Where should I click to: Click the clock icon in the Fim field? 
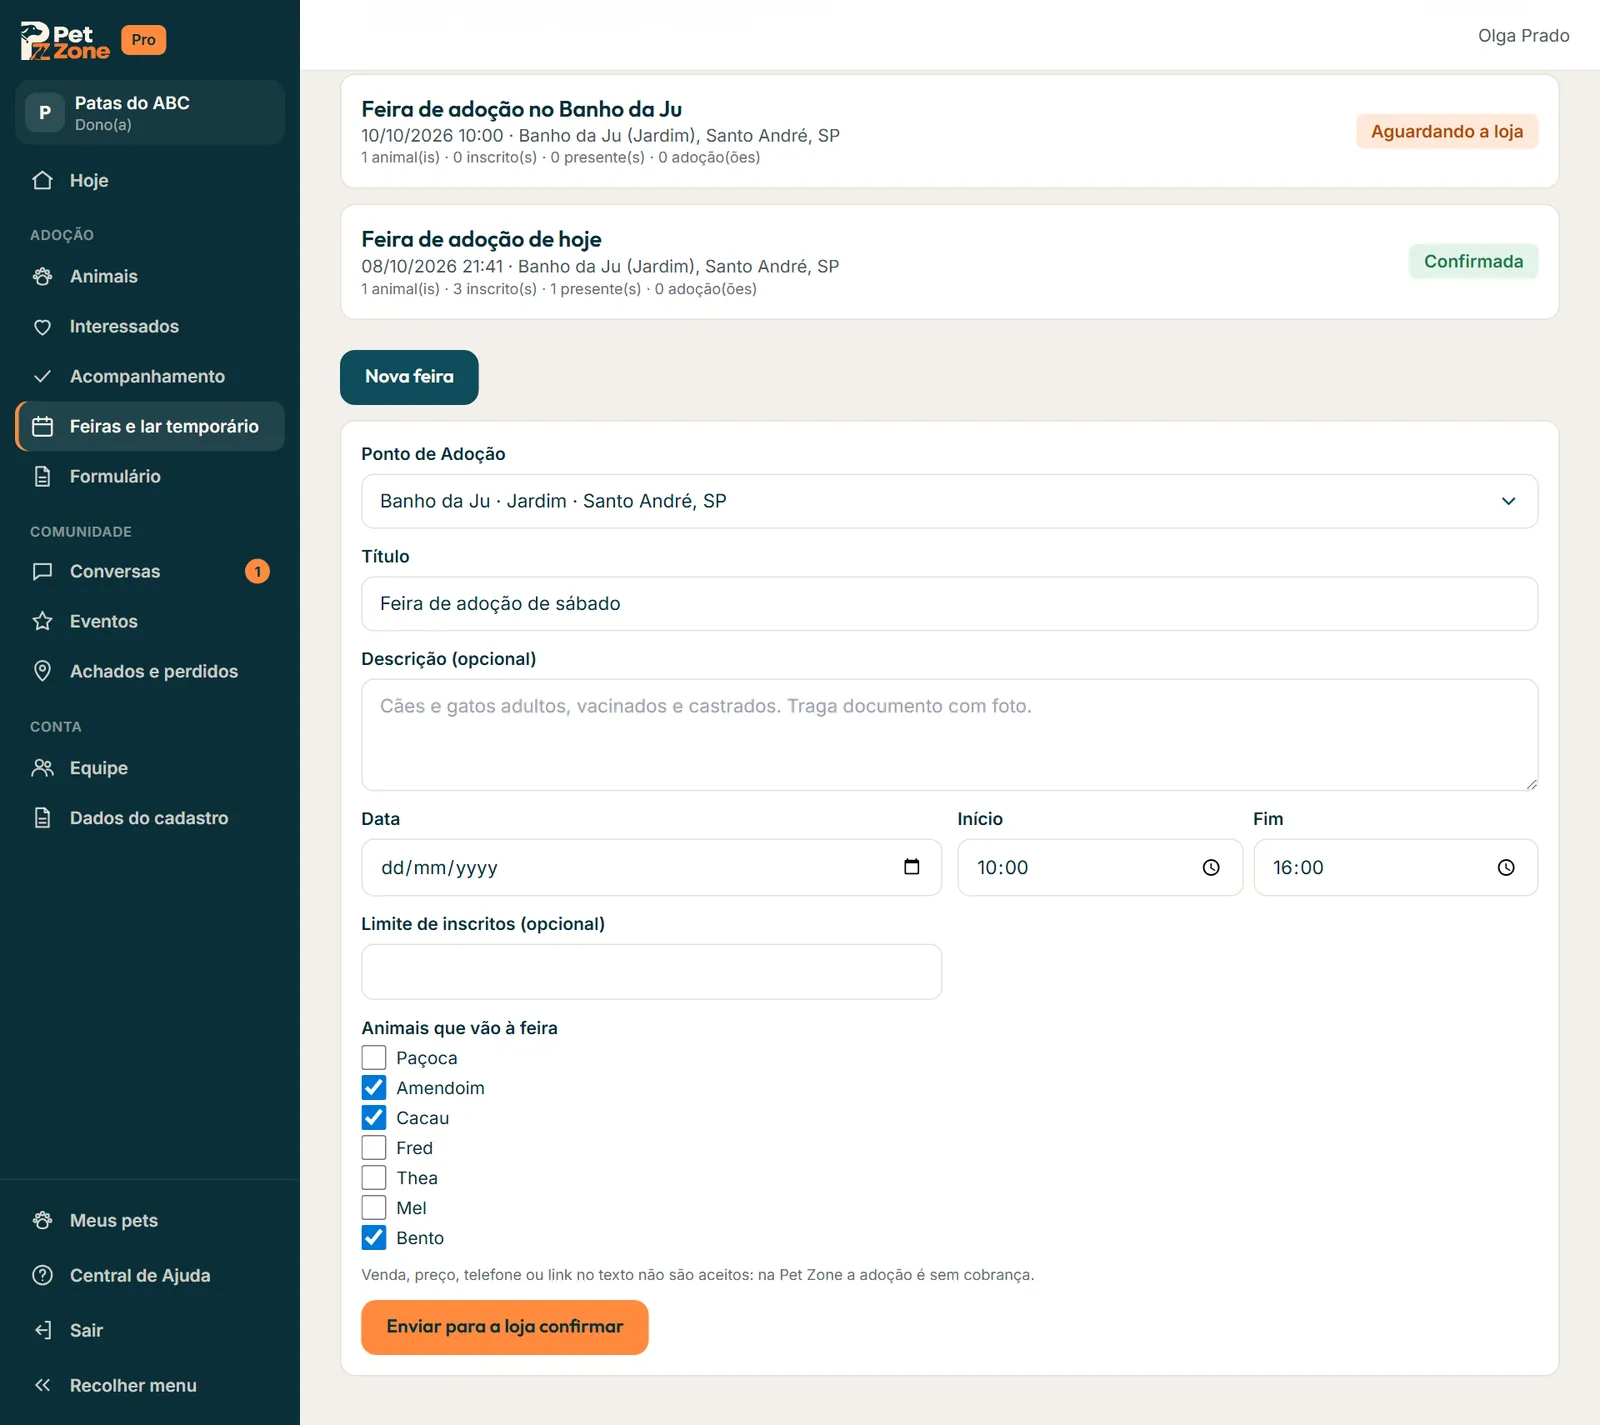1506,867
